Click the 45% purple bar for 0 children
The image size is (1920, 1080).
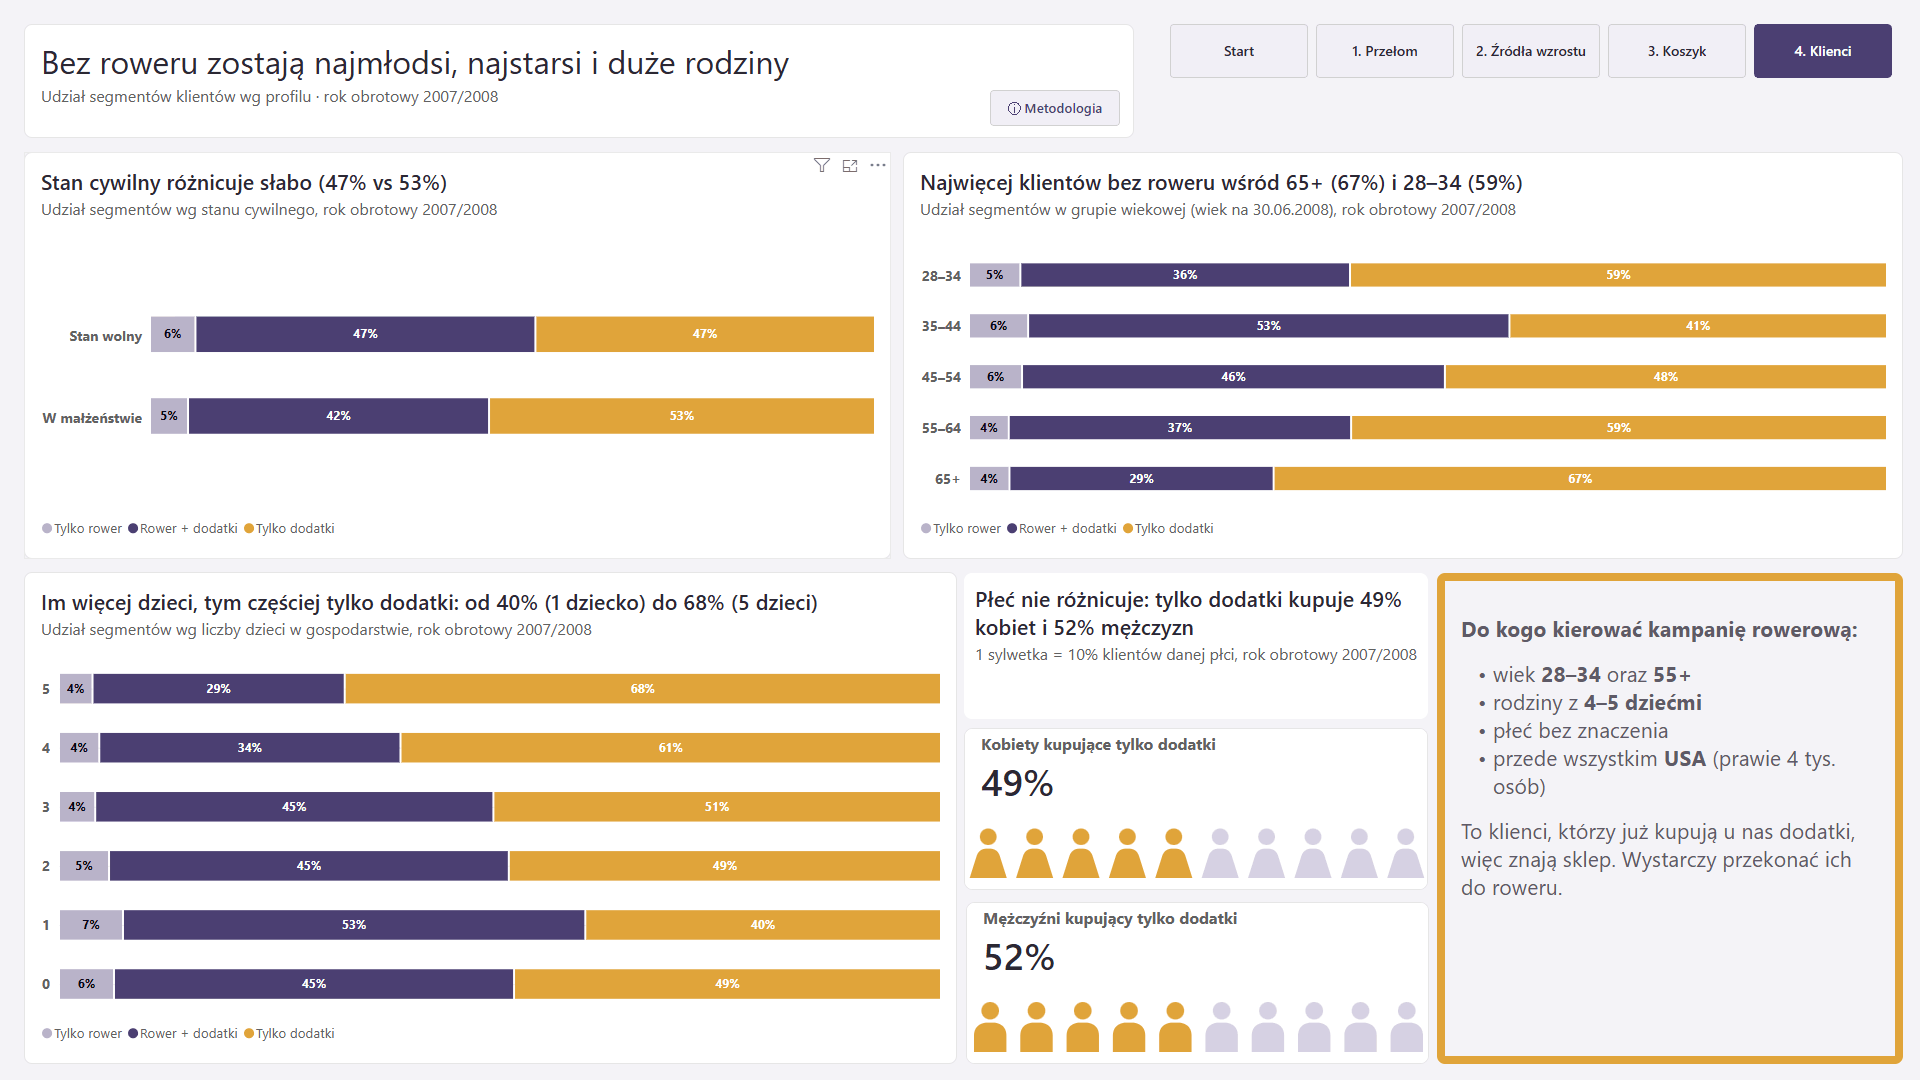[314, 984]
